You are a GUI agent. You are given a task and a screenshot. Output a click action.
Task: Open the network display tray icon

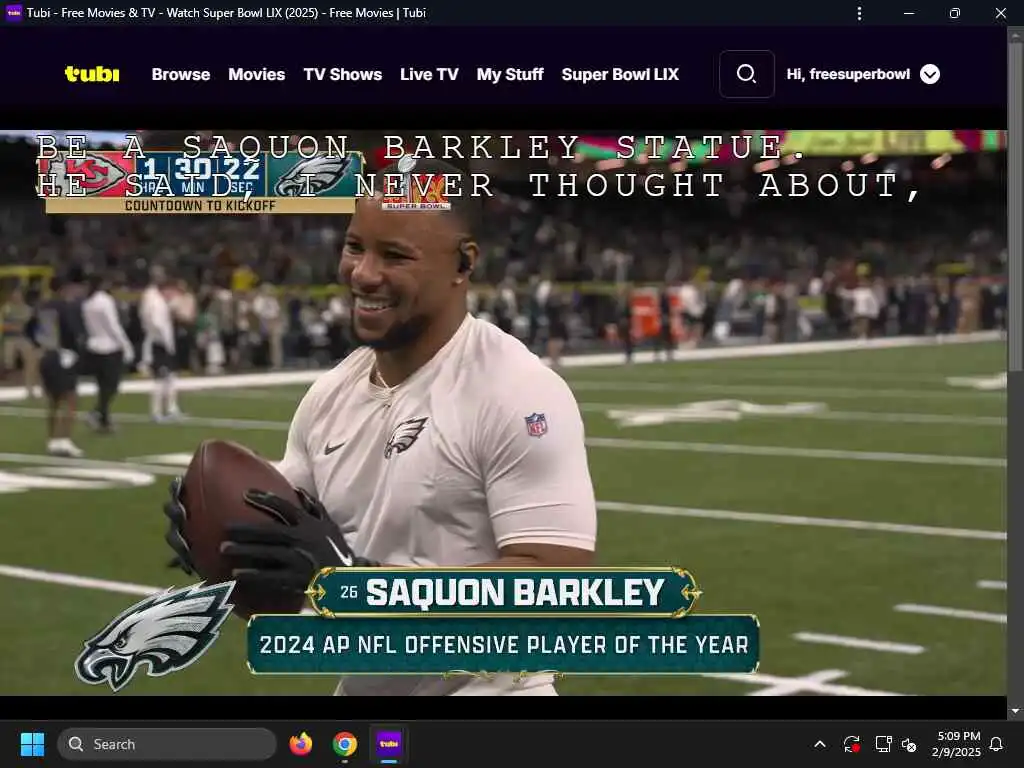(883, 744)
